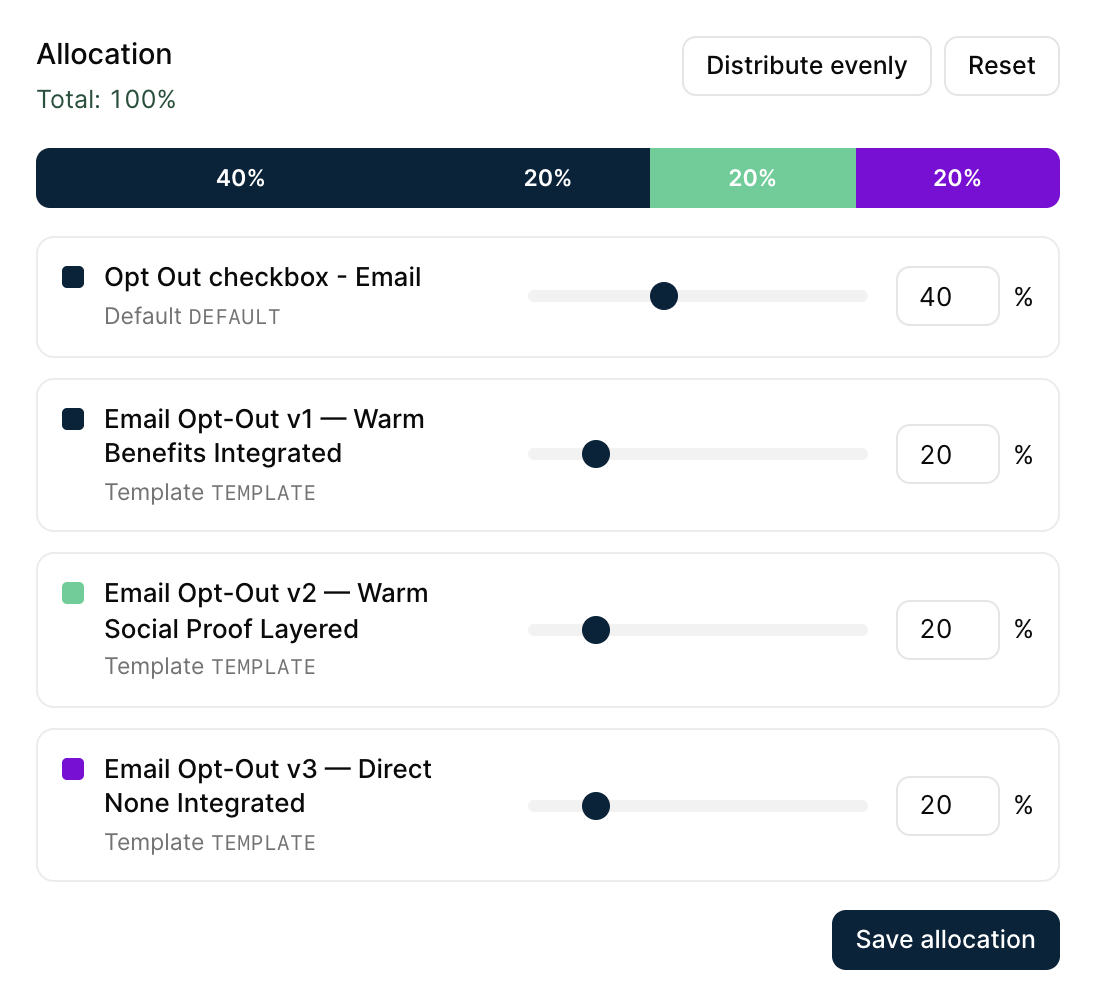Focus the 40 percent input field
This screenshot has width=1096, height=1006.
947,296
